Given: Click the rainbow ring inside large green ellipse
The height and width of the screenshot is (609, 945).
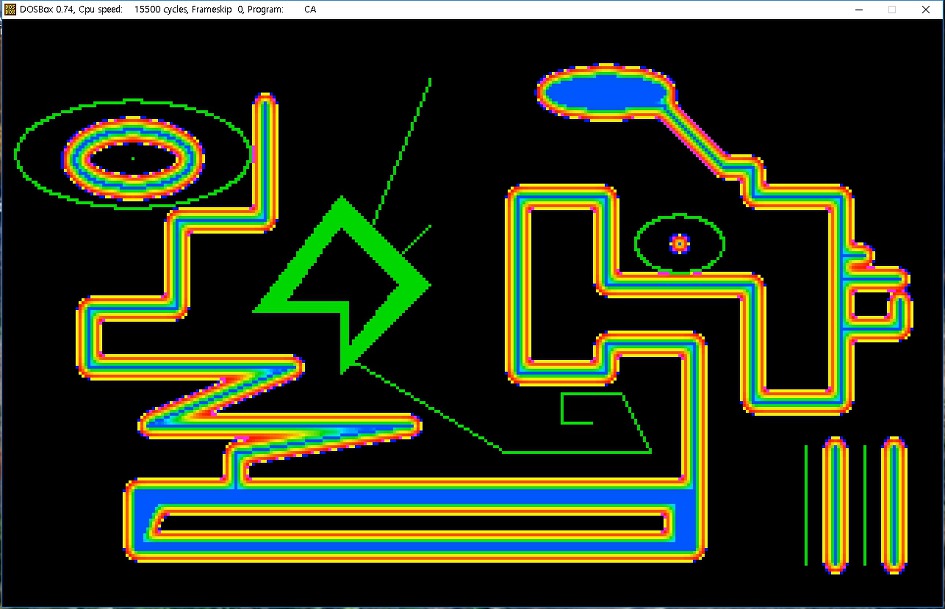Looking at the screenshot, I should [133, 159].
